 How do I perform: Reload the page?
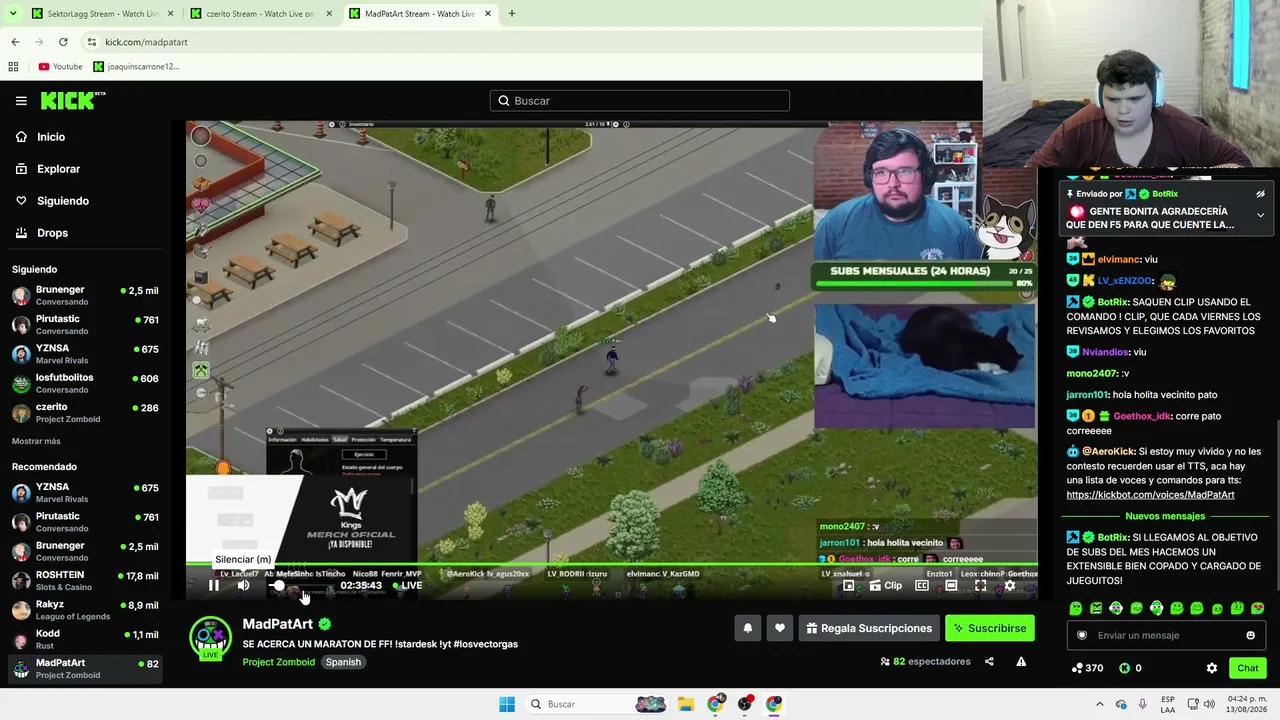click(63, 42)
